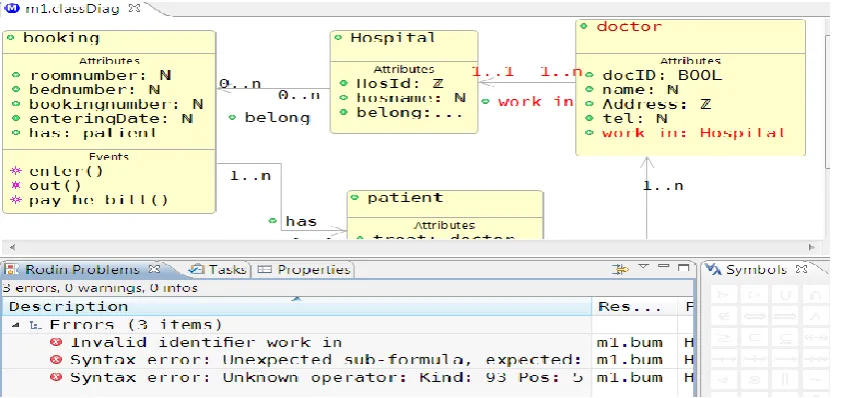This screenshot has width=841, height=398.
Task: Maximize the Rodin Problems panel
Action: tap(683, 267)
